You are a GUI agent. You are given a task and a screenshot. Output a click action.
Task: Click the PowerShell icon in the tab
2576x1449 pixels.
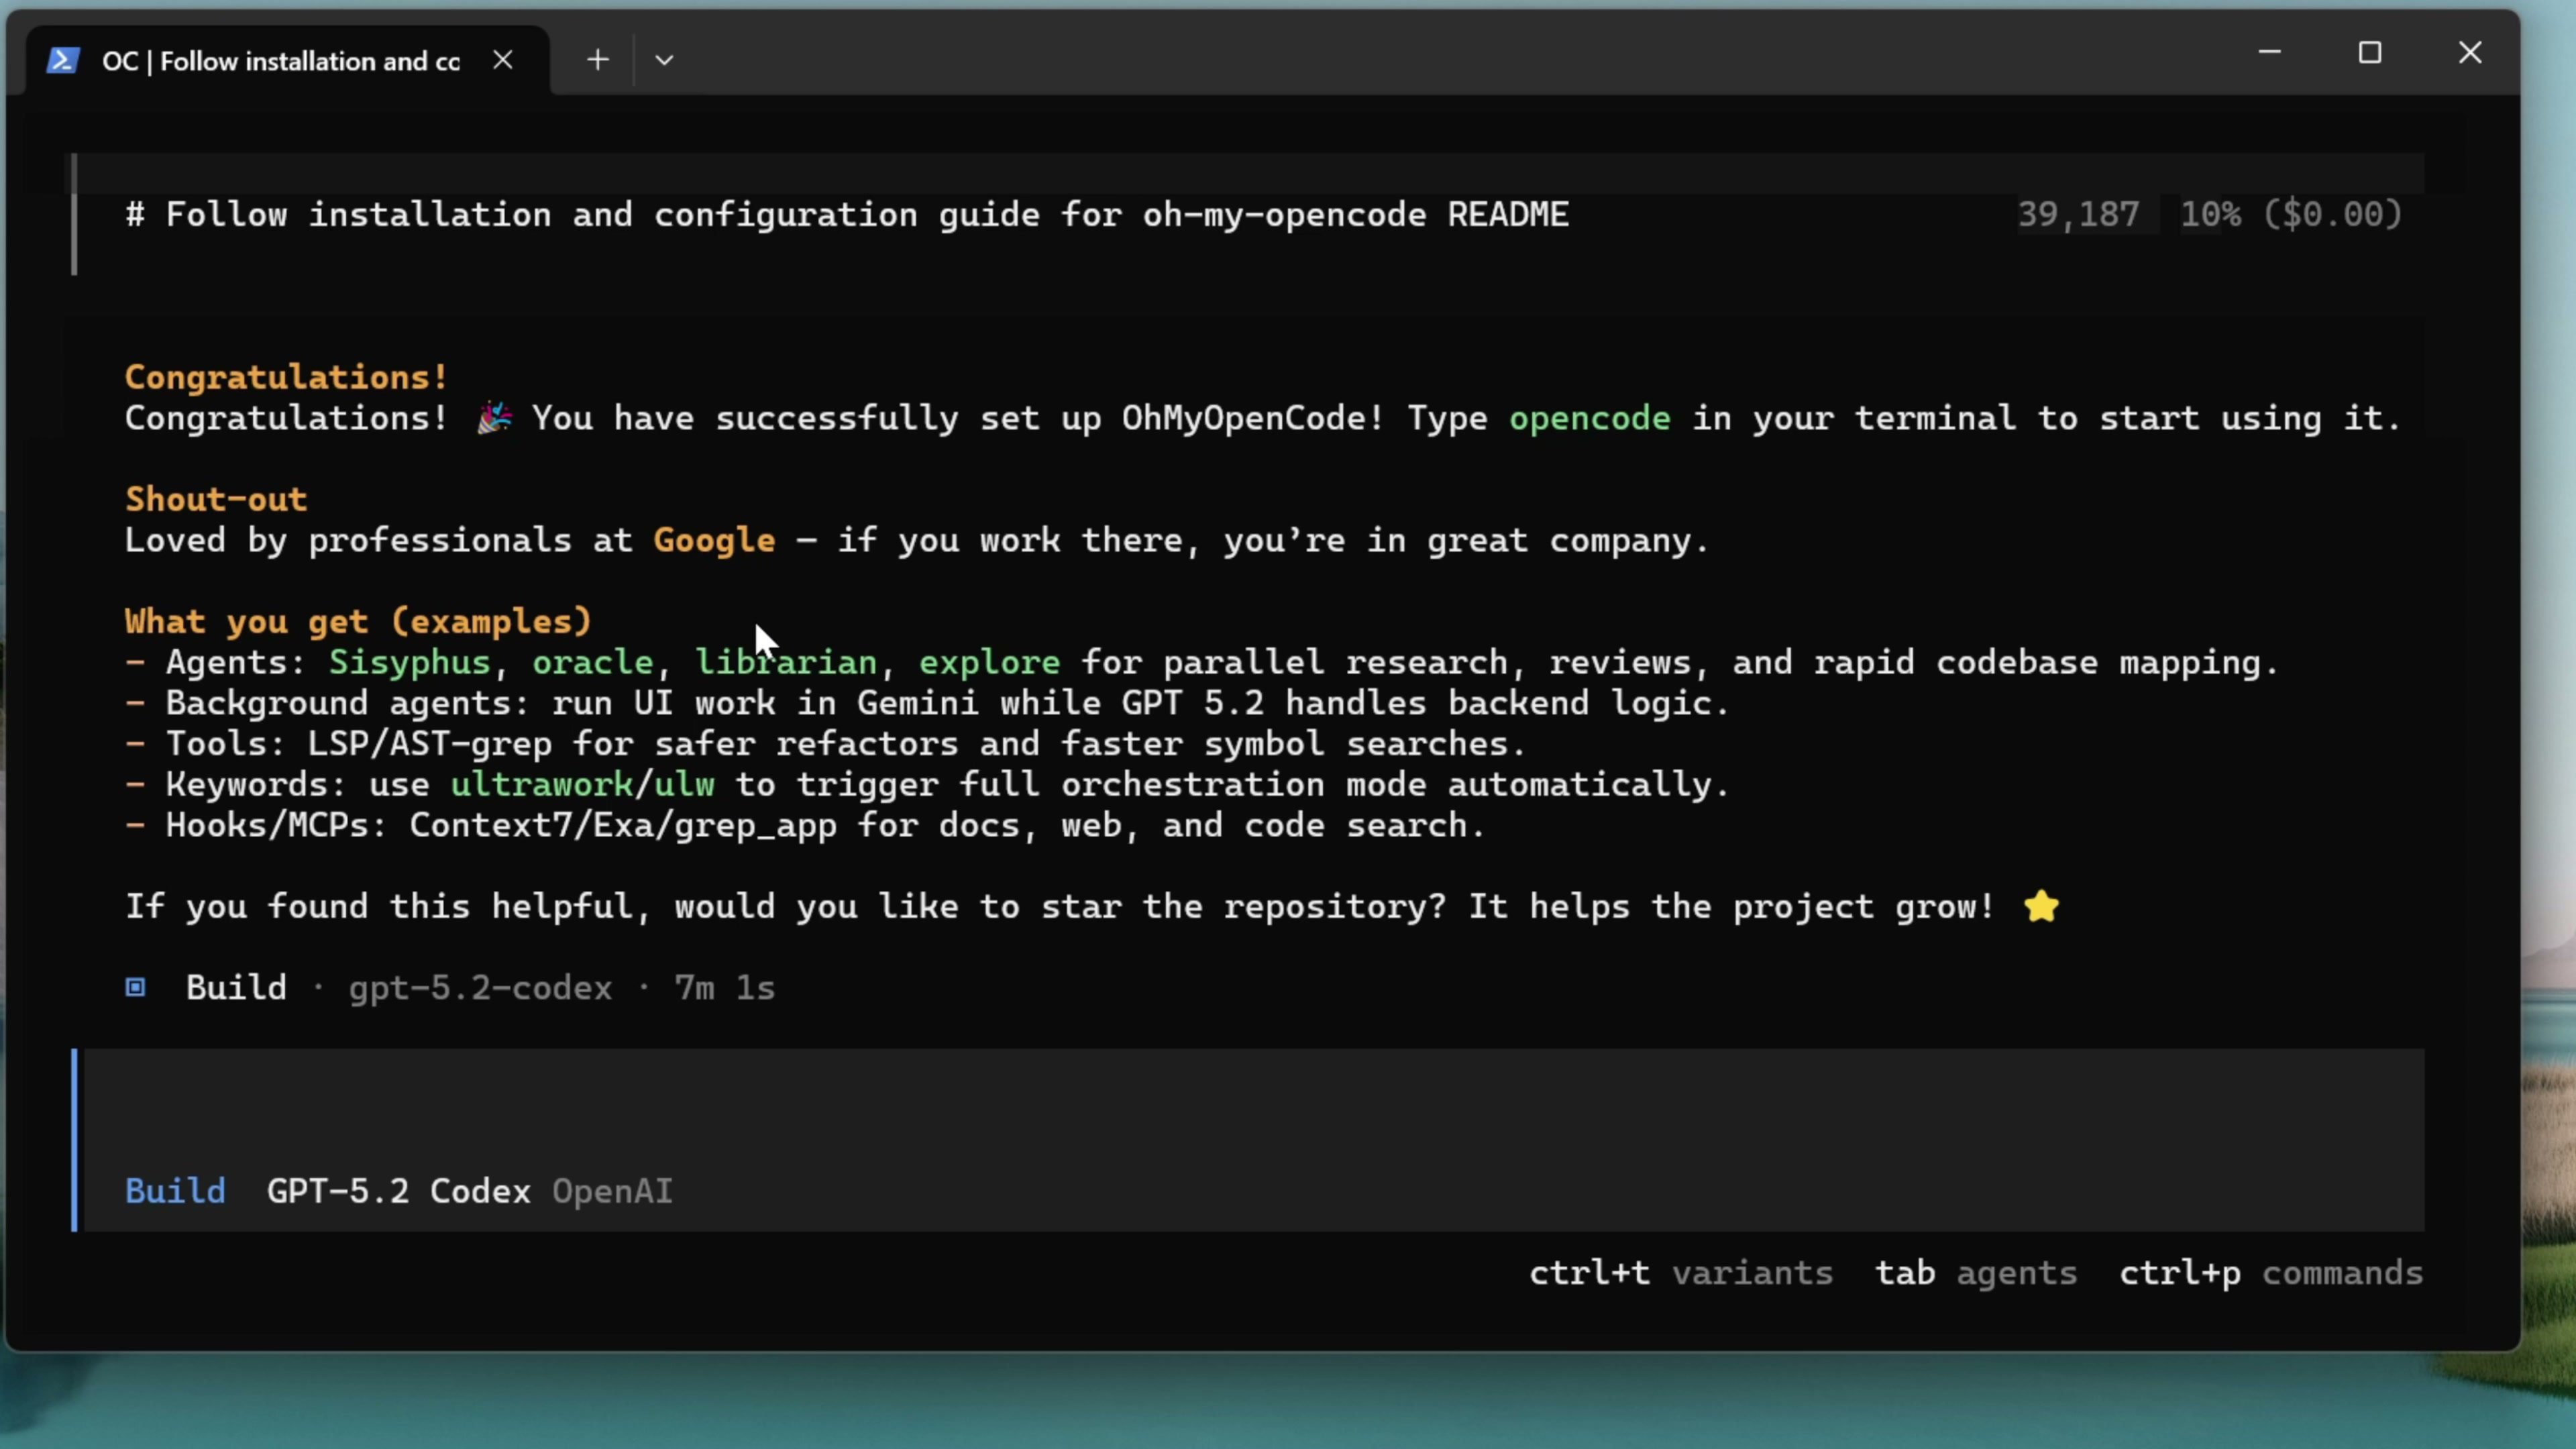click(62, 61)
